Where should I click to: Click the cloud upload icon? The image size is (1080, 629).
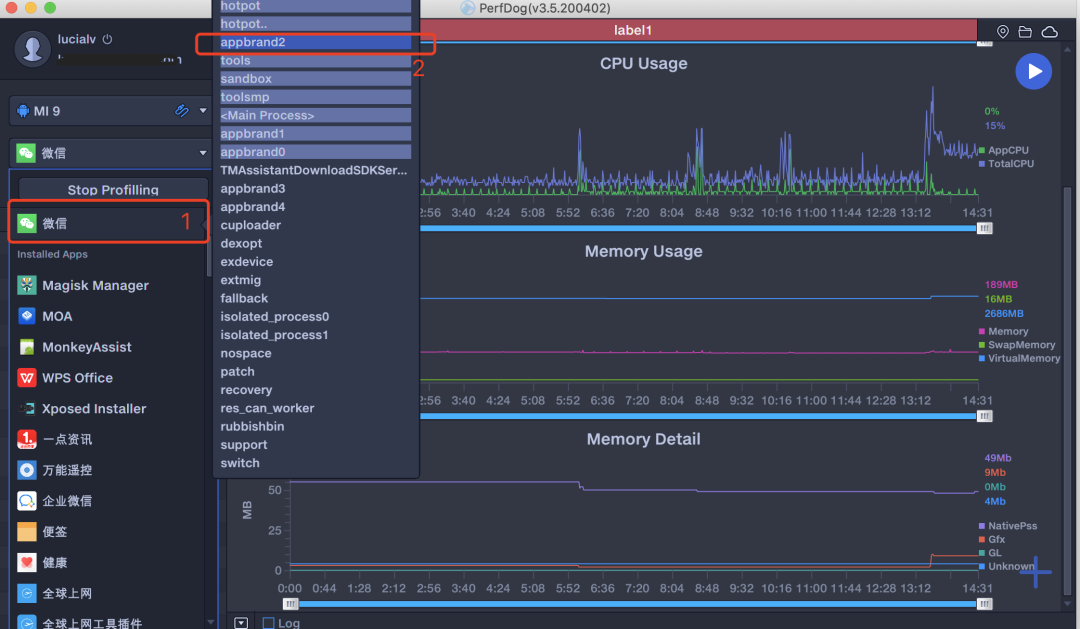(1049, 32)
